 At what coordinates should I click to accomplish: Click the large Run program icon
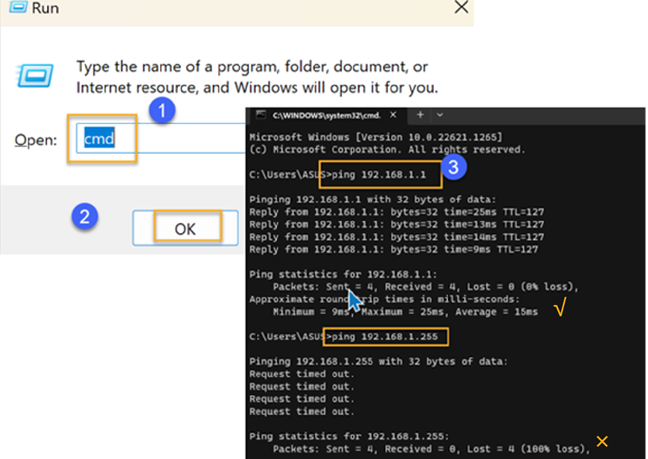point(35,76)
